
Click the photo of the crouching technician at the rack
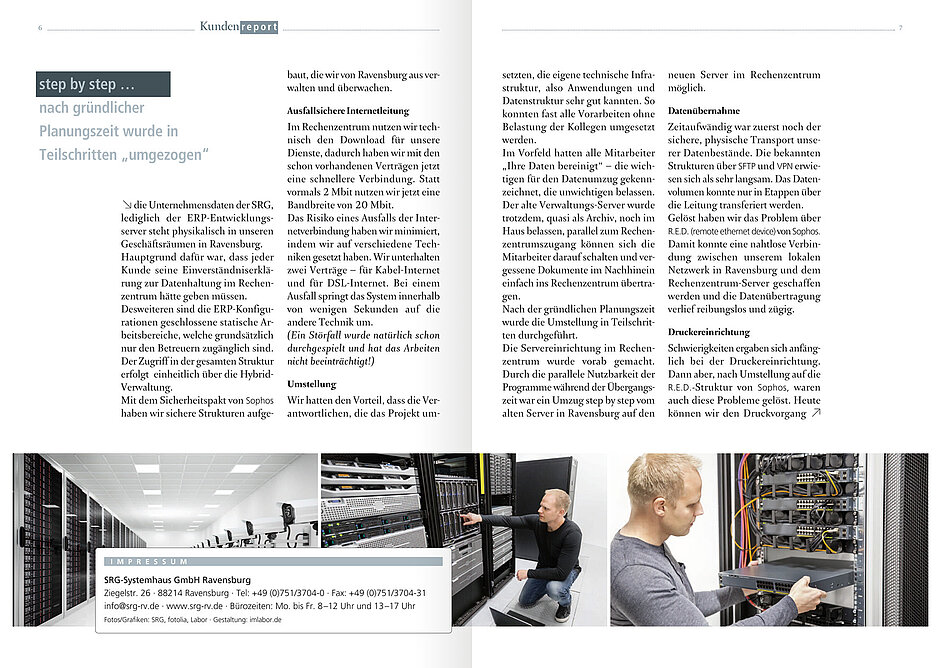pyautogui.click(x=463, y=540)
